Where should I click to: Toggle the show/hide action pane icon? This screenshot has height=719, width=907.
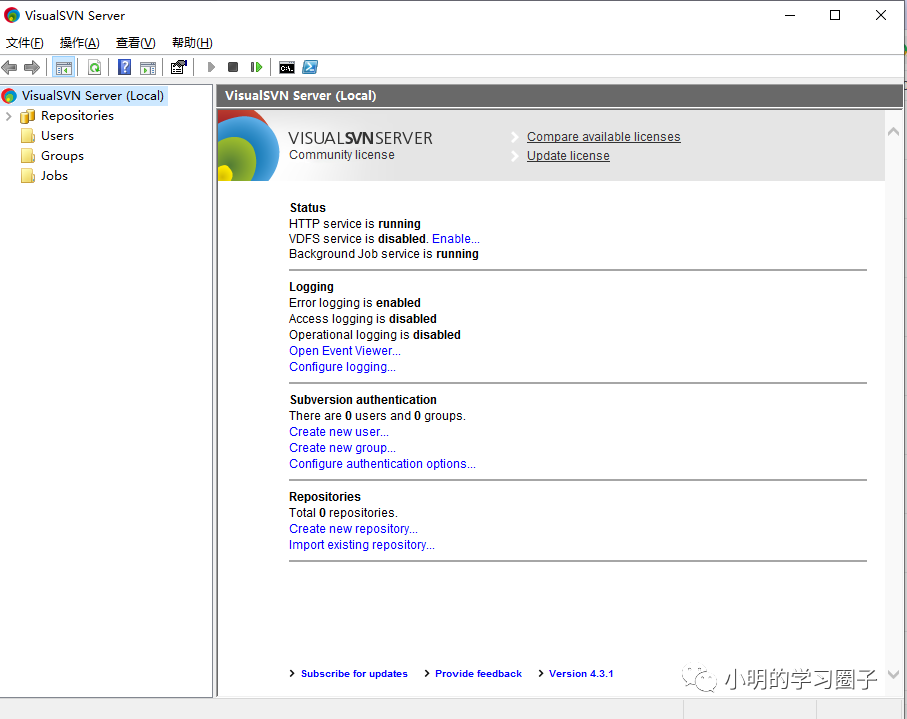[148, 68]
